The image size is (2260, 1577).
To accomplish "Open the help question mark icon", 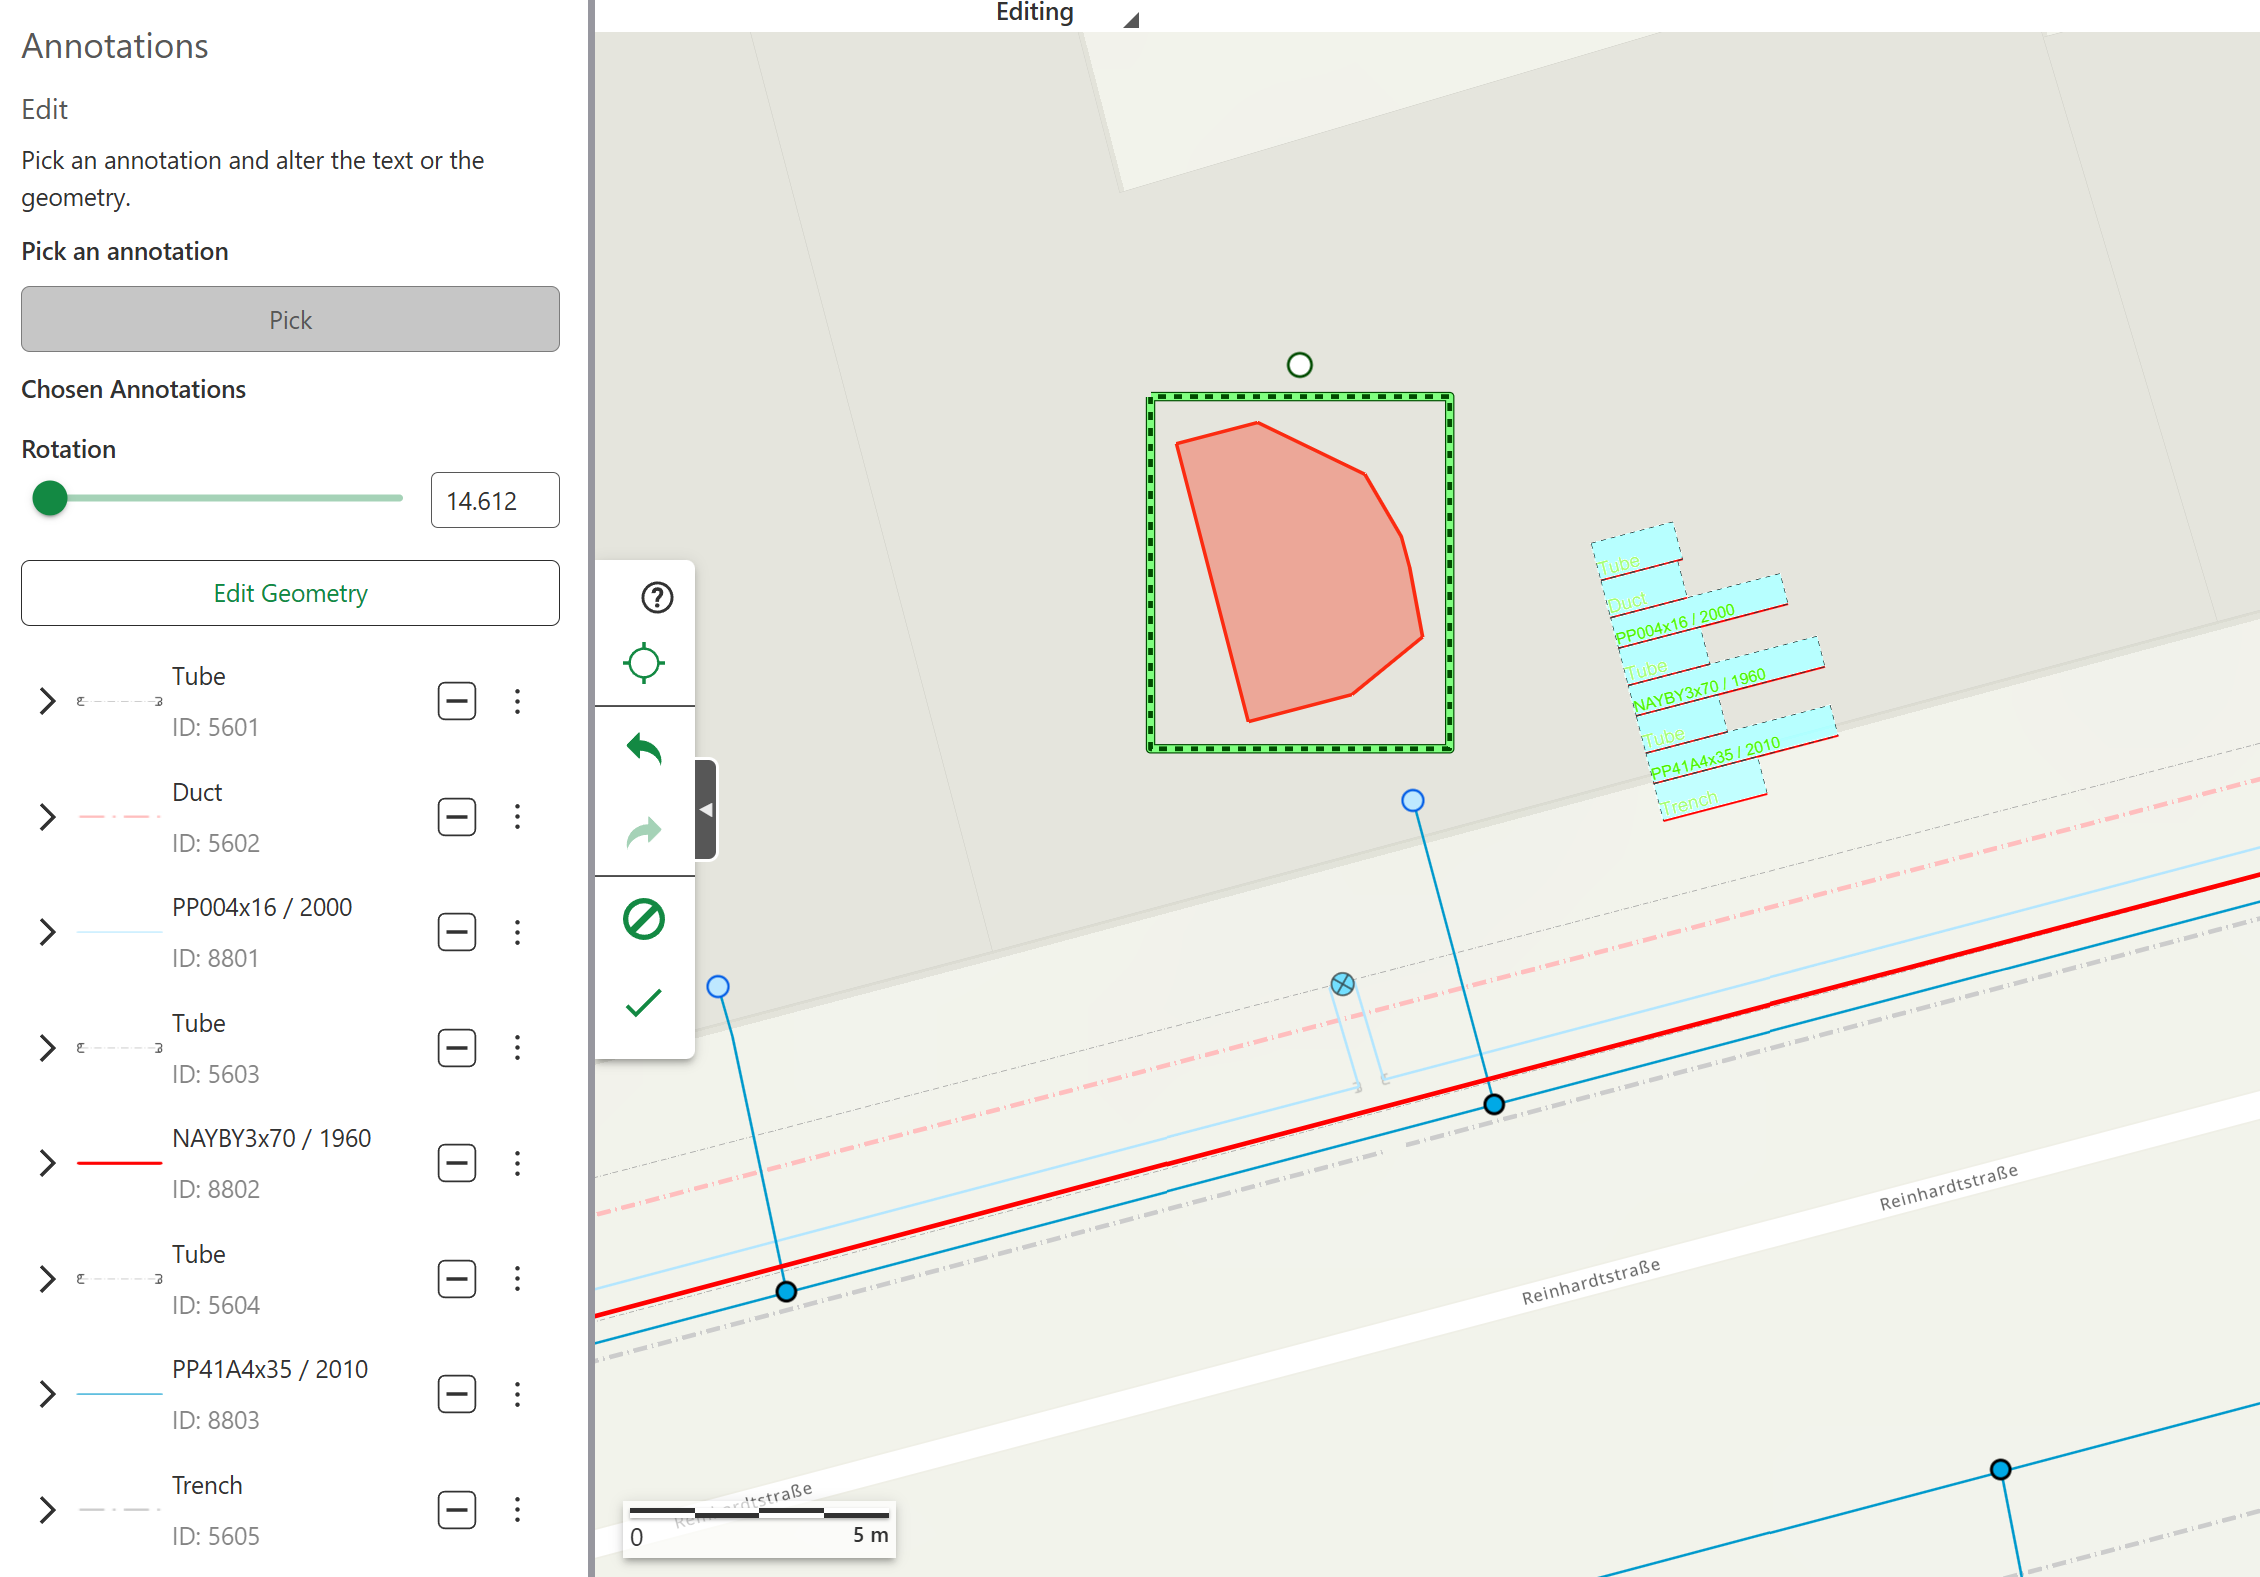I will pyautogui.click(x=656, y=597).
